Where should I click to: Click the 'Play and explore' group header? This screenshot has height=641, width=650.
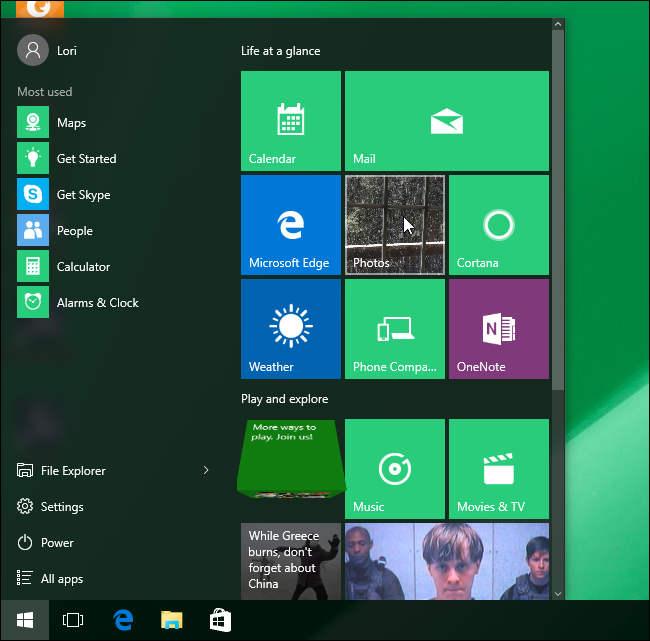(284, 399)
